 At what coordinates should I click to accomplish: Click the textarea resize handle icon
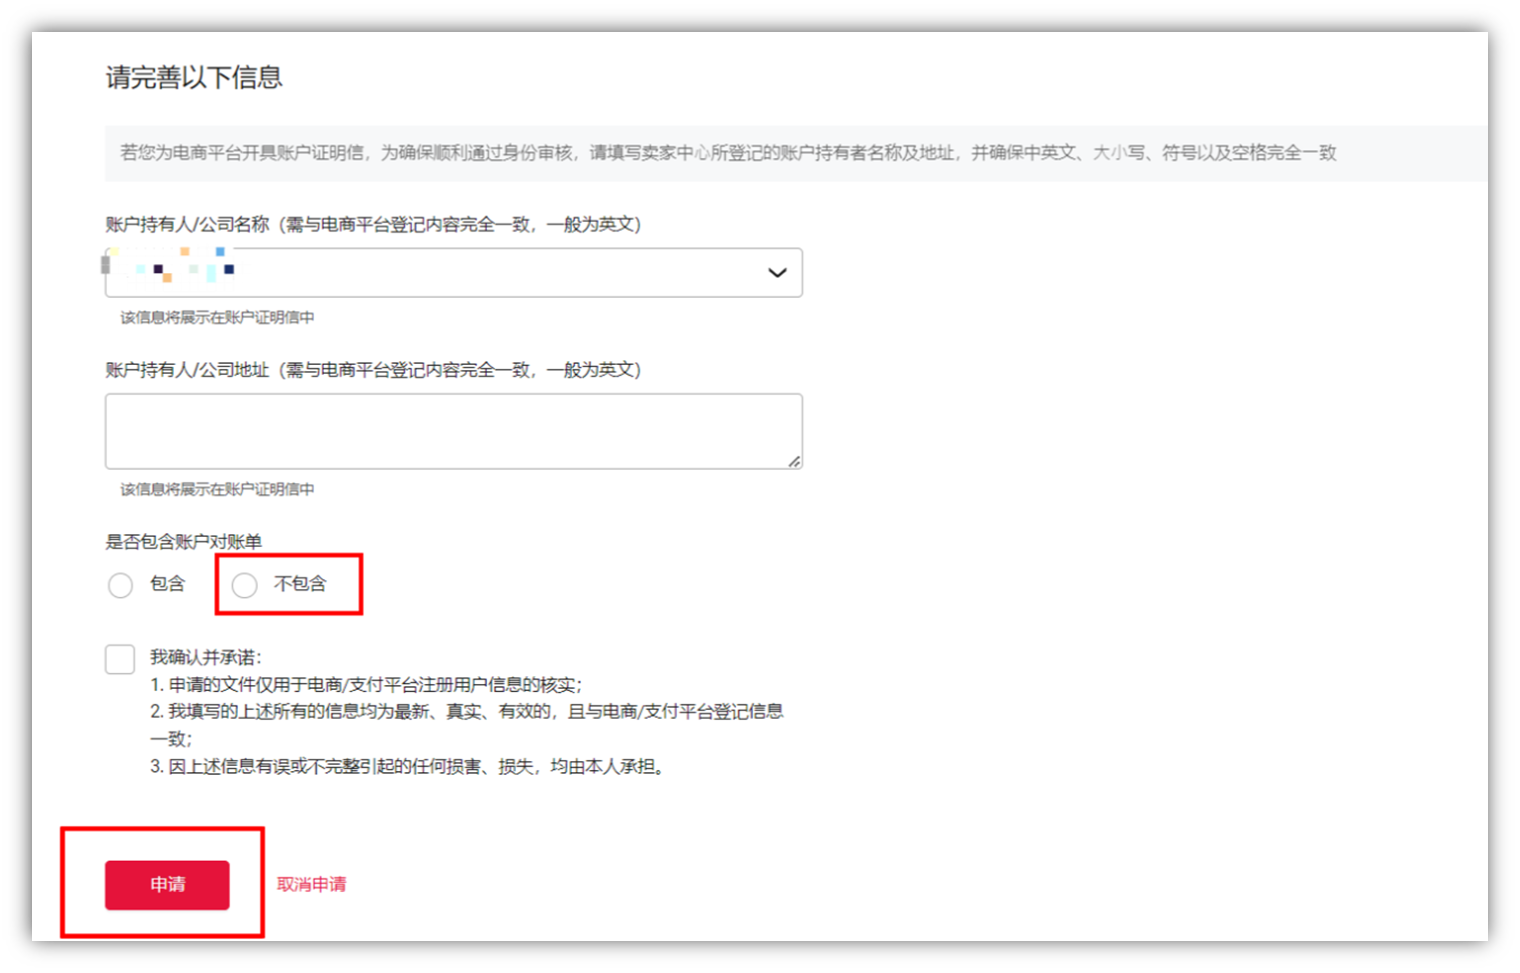796,461
